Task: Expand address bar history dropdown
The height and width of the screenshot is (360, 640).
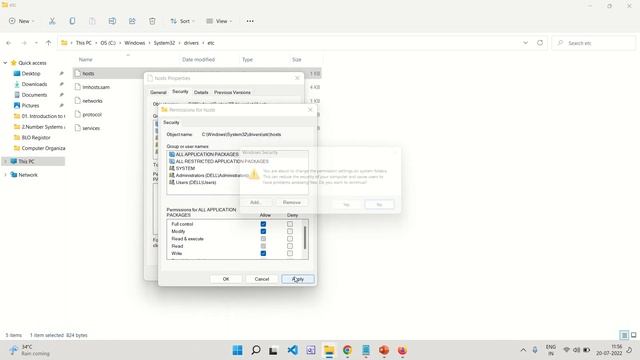Action: (x=525, y=43)
